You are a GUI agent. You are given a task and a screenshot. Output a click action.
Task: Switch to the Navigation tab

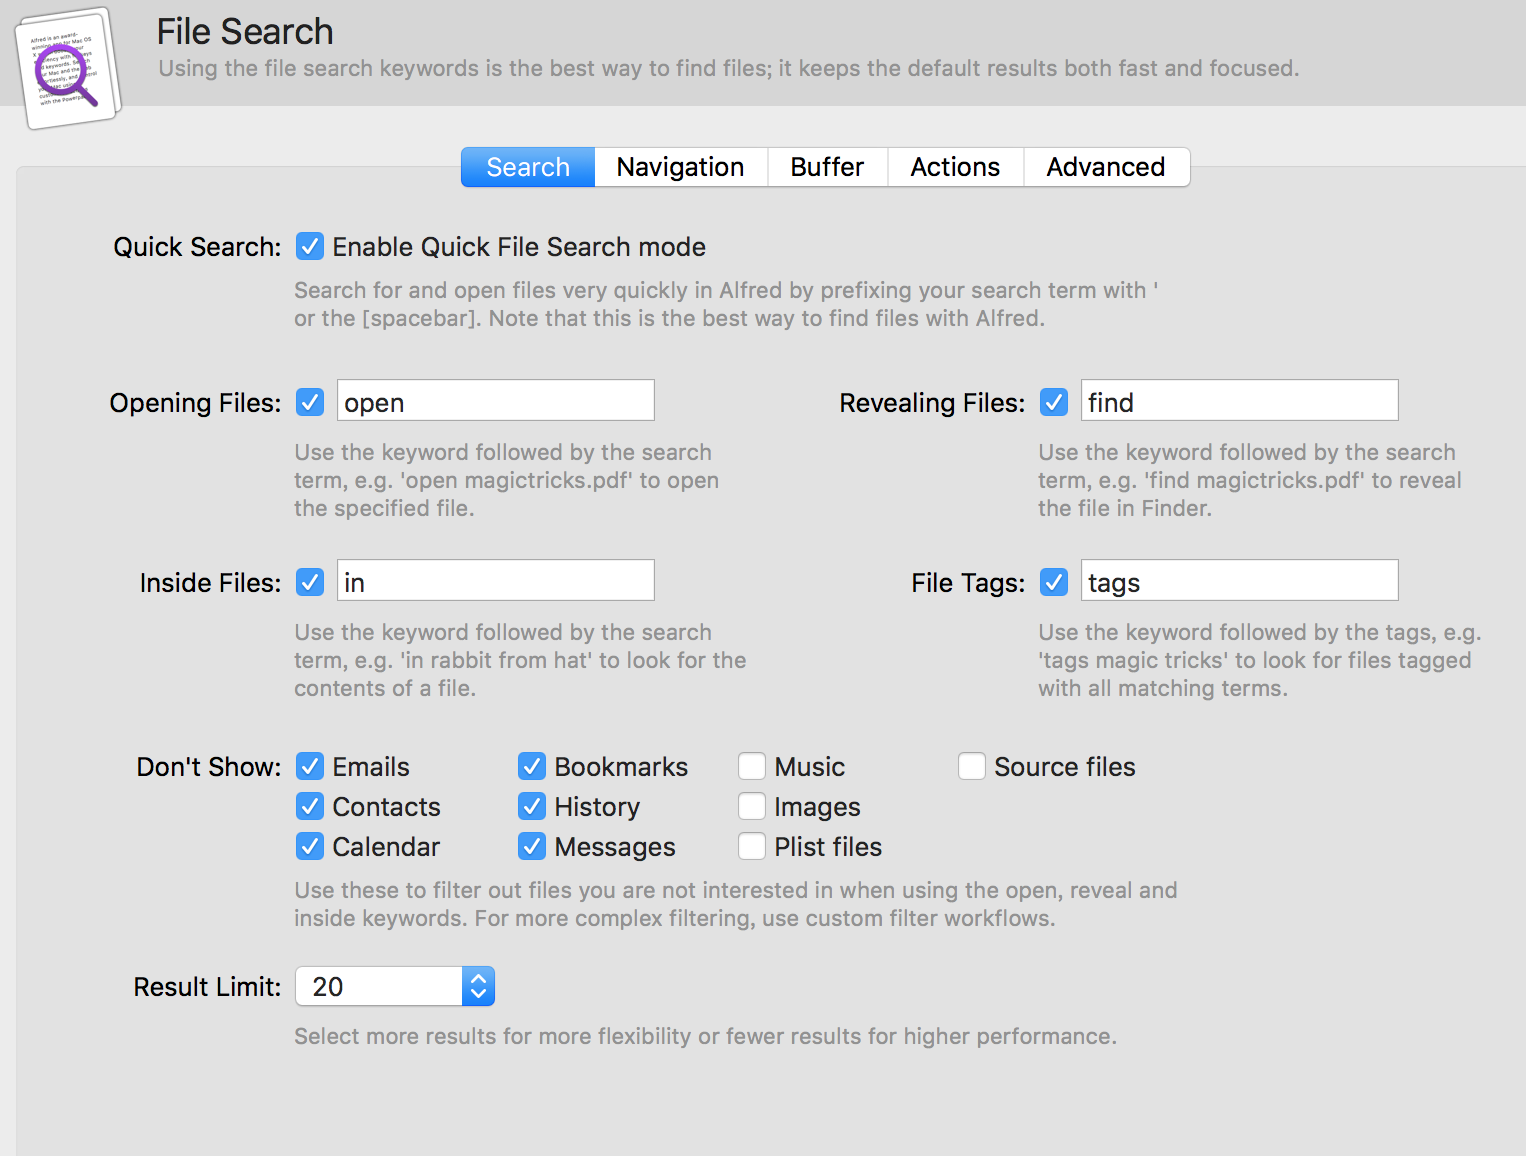[680, 167]
